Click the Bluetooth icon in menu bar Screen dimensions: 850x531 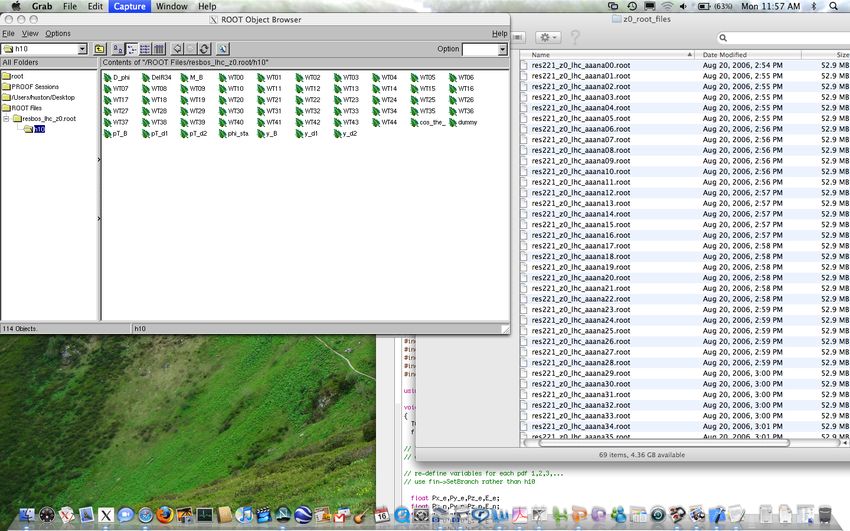coord(813,6)
